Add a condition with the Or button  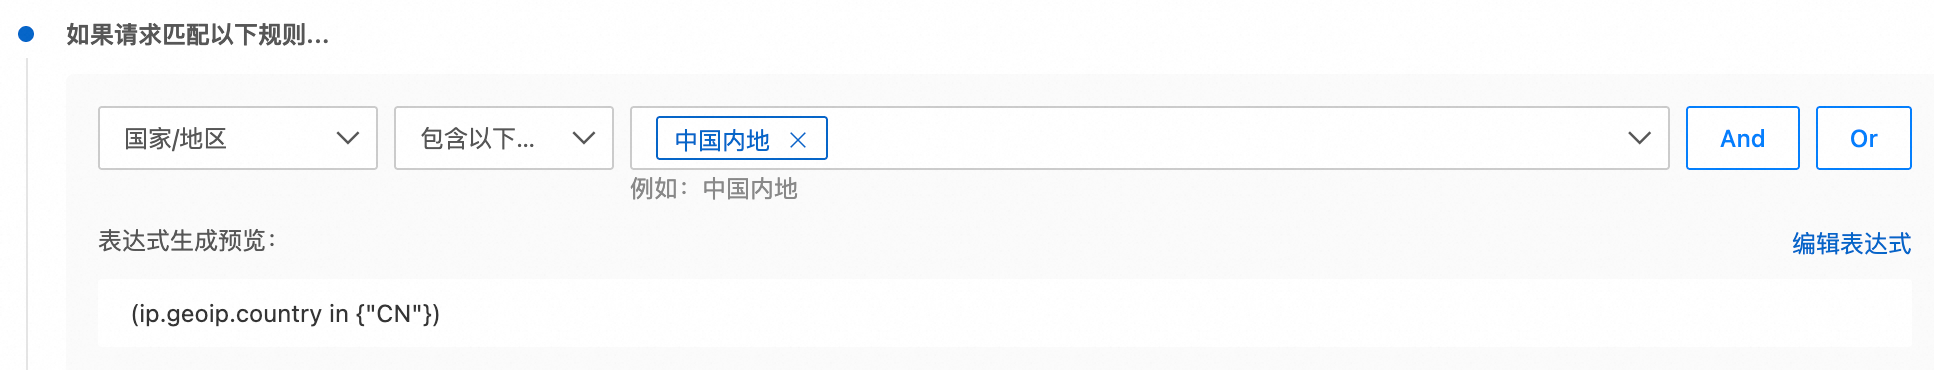click(x=1864, y=138)
